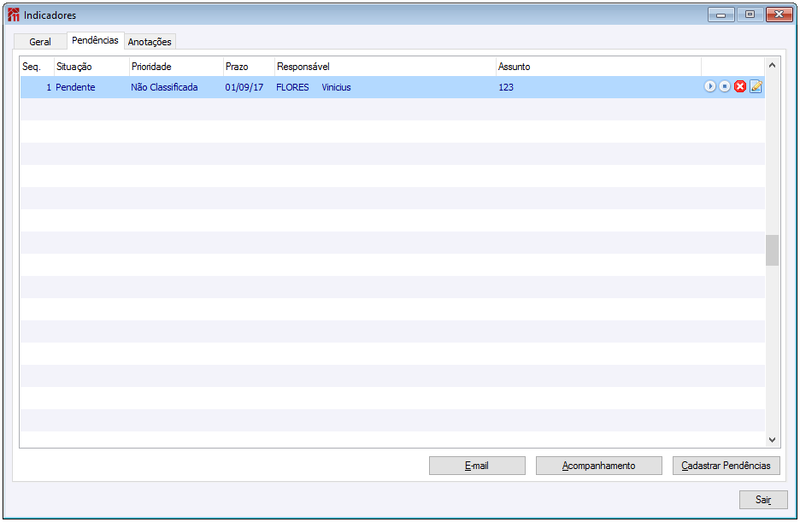Maximize the Indicadores window
This screenshot has height=522, width=800.
coord(750,15)
